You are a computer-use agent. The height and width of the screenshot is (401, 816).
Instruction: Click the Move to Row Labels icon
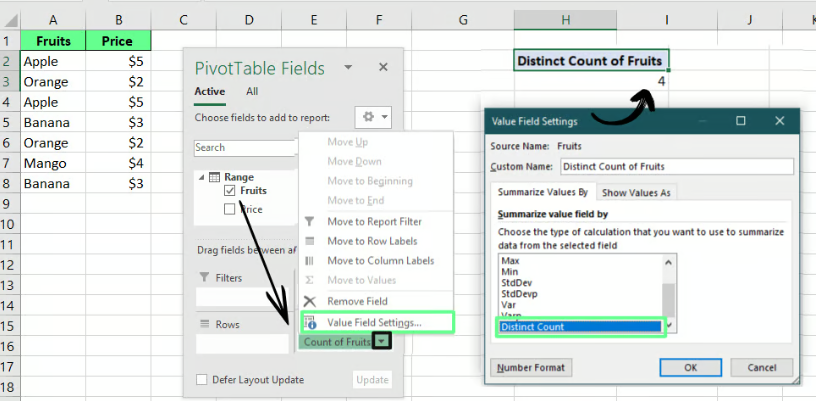pos(309,241)
